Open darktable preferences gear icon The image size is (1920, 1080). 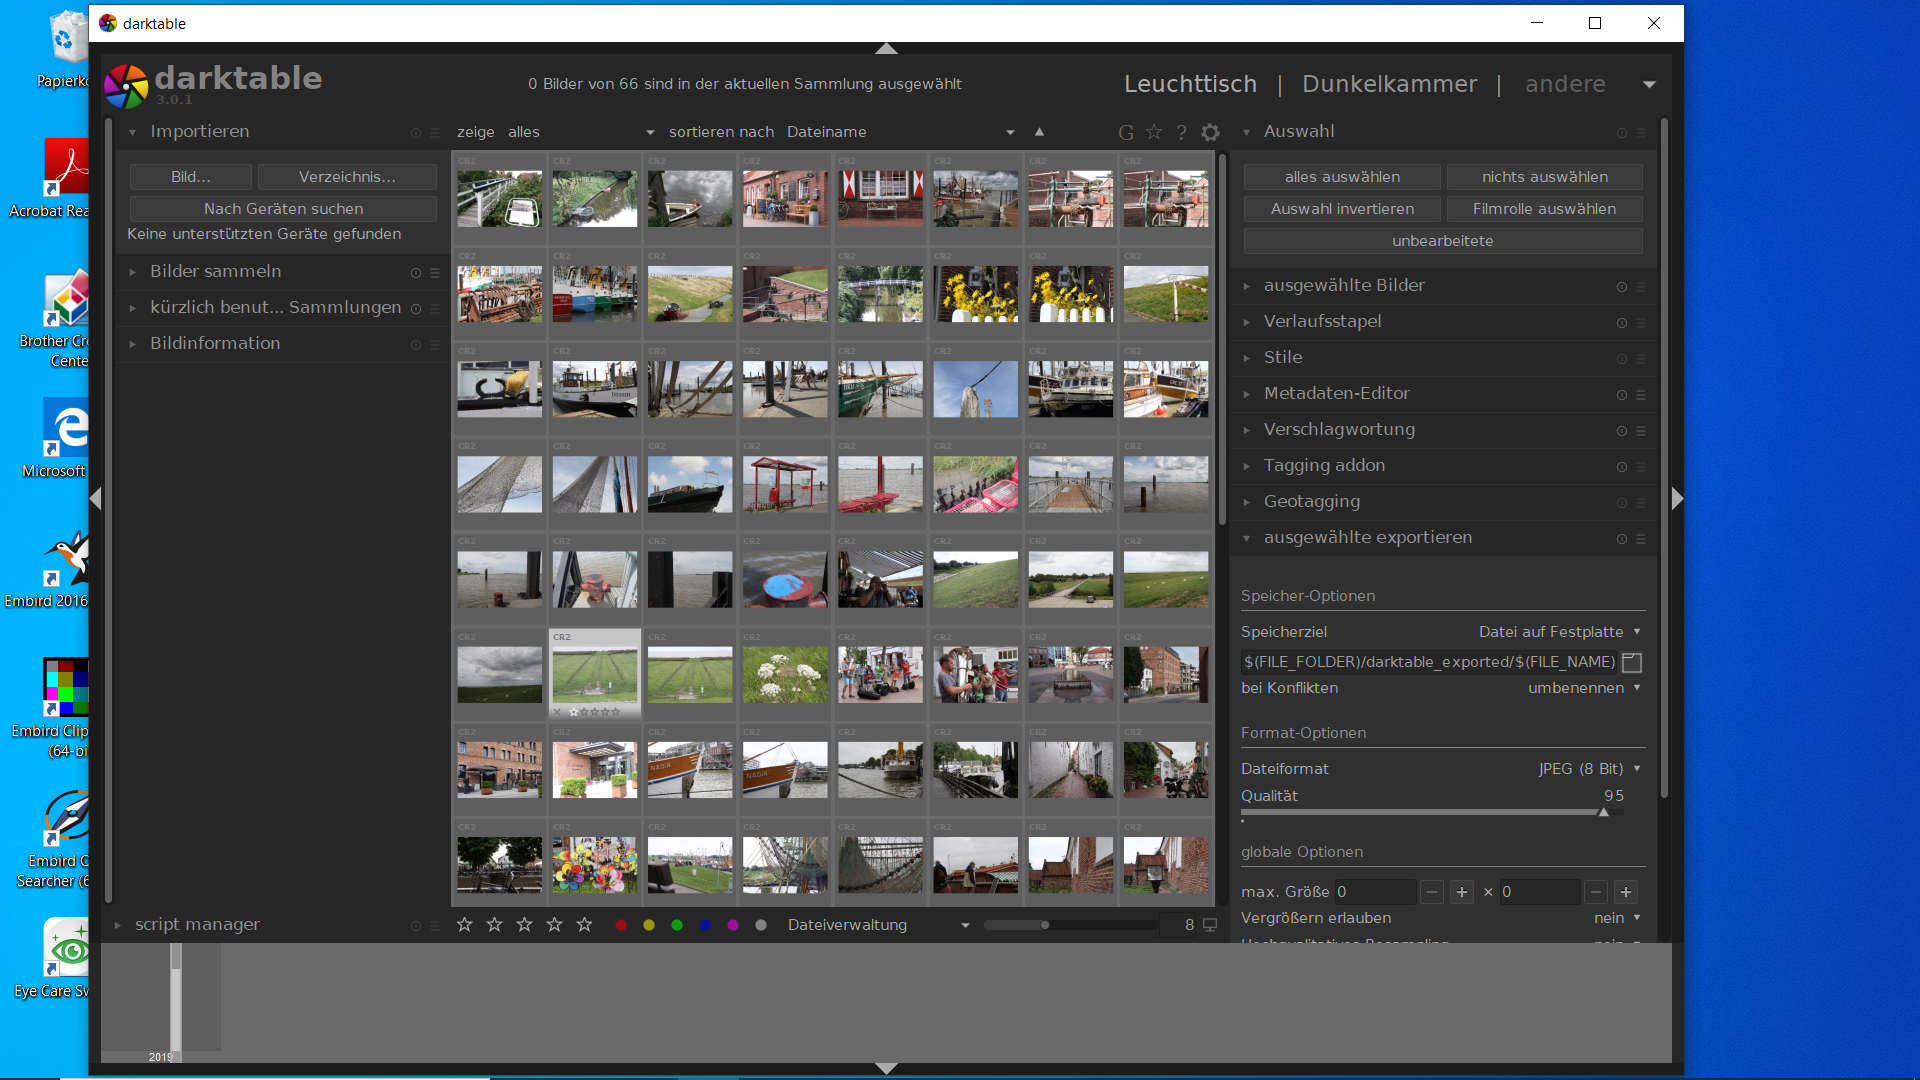coord(1210,132)
